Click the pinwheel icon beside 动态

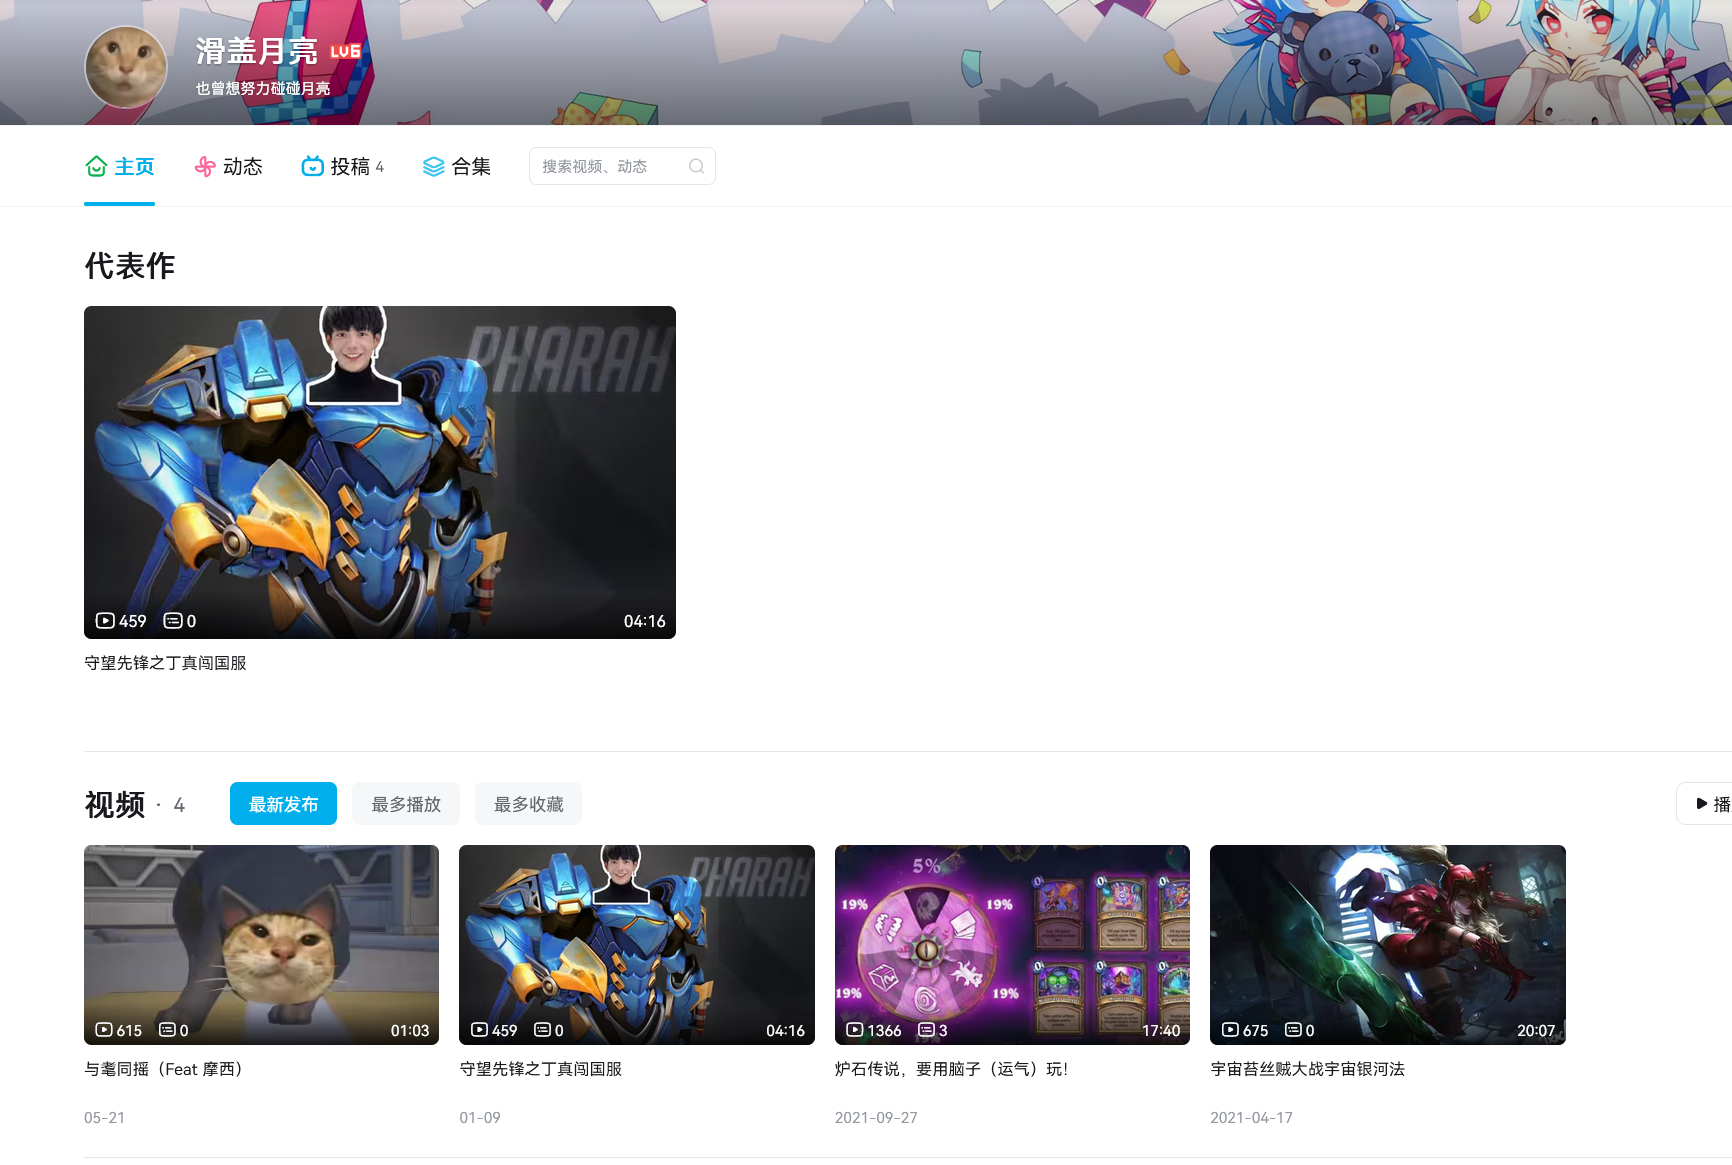(205, 166)
